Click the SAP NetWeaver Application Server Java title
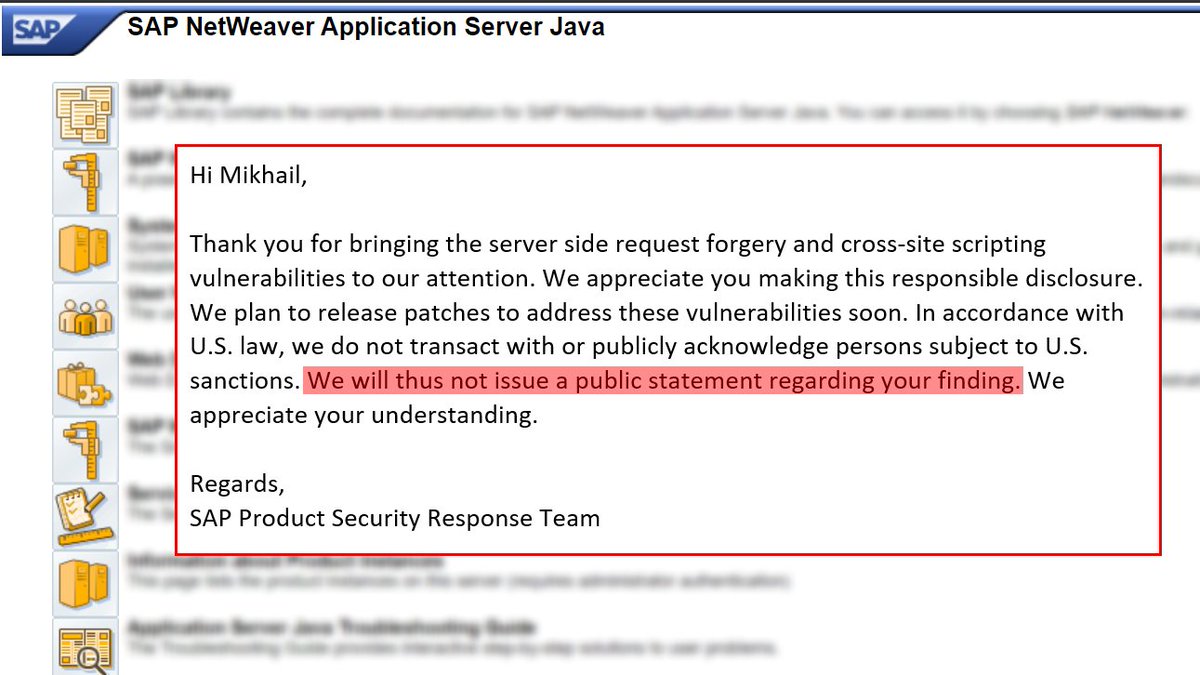This screenshot has height=675, width=1200. (x=366, y=26)
